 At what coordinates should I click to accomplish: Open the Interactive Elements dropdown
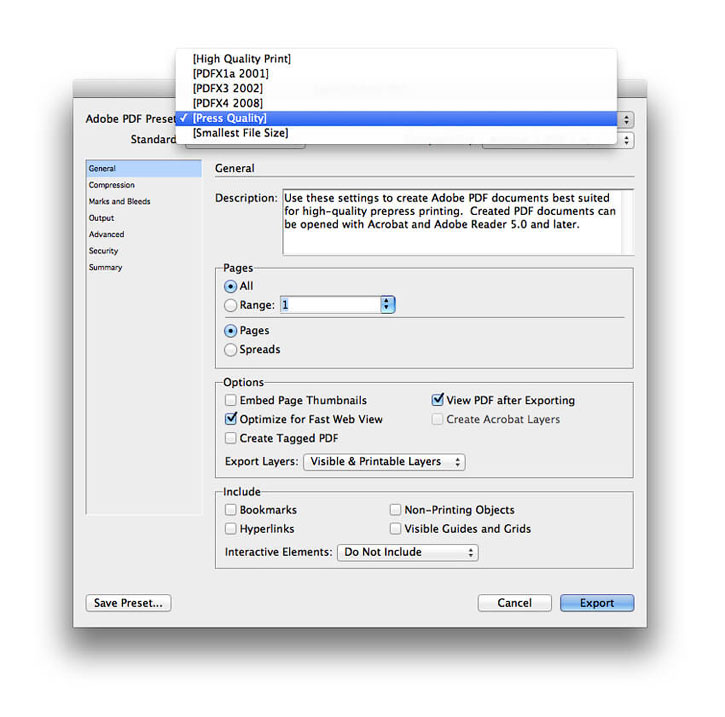point(408,552)
